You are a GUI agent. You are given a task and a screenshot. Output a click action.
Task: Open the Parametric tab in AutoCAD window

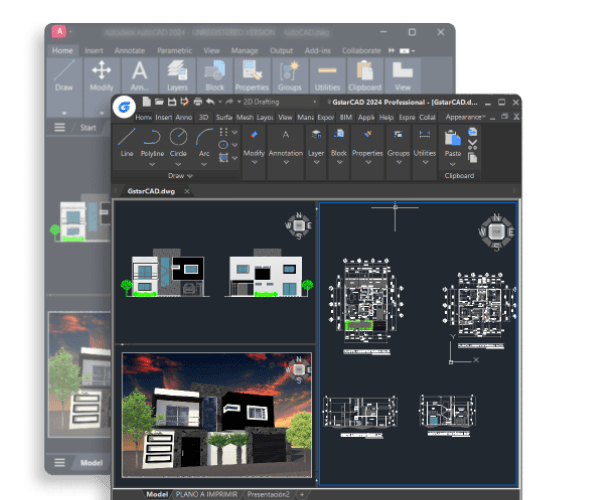[174, 50]
